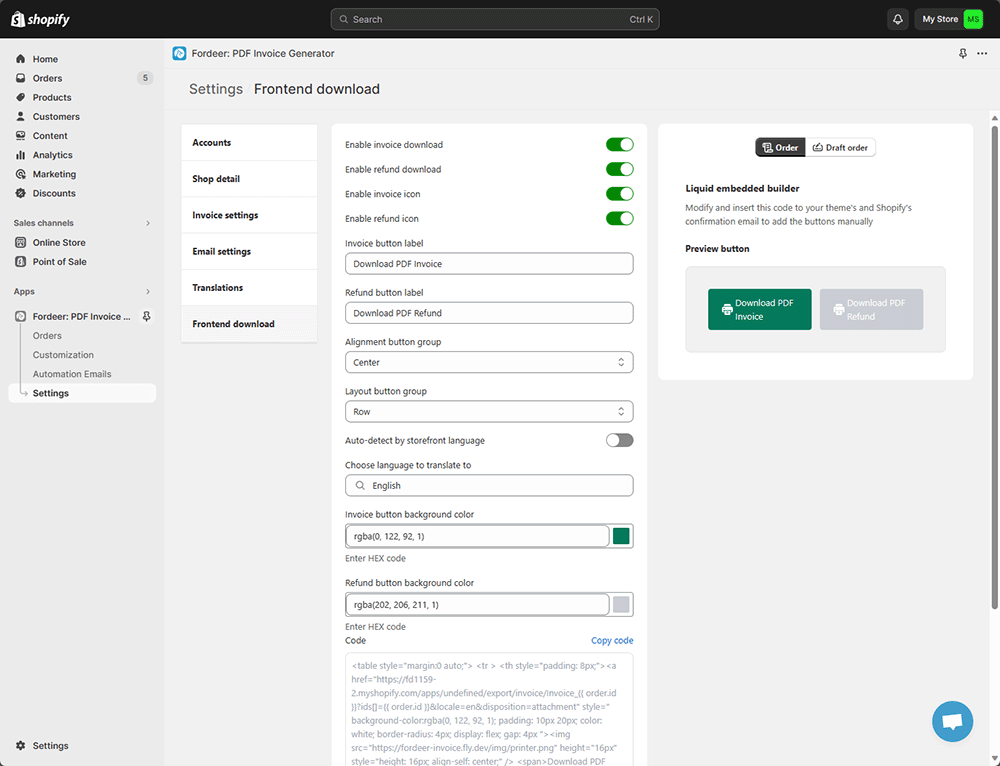Expand Apps section chevron
The height and width of the screenshot is (766, 1000).
(148, 291)
